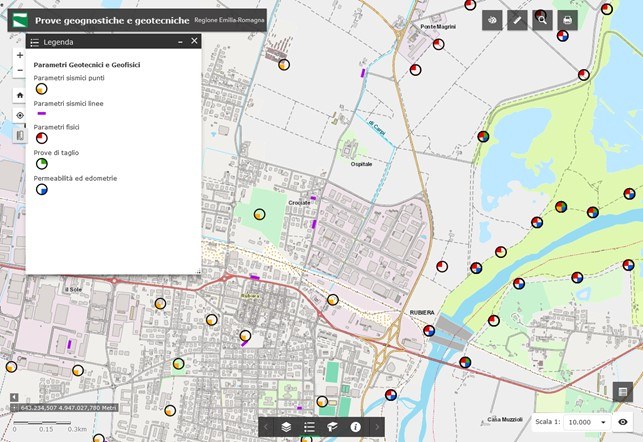643x442 pixels.
Task: Activate the measure ruler tool
Action: tap(517, 20)
